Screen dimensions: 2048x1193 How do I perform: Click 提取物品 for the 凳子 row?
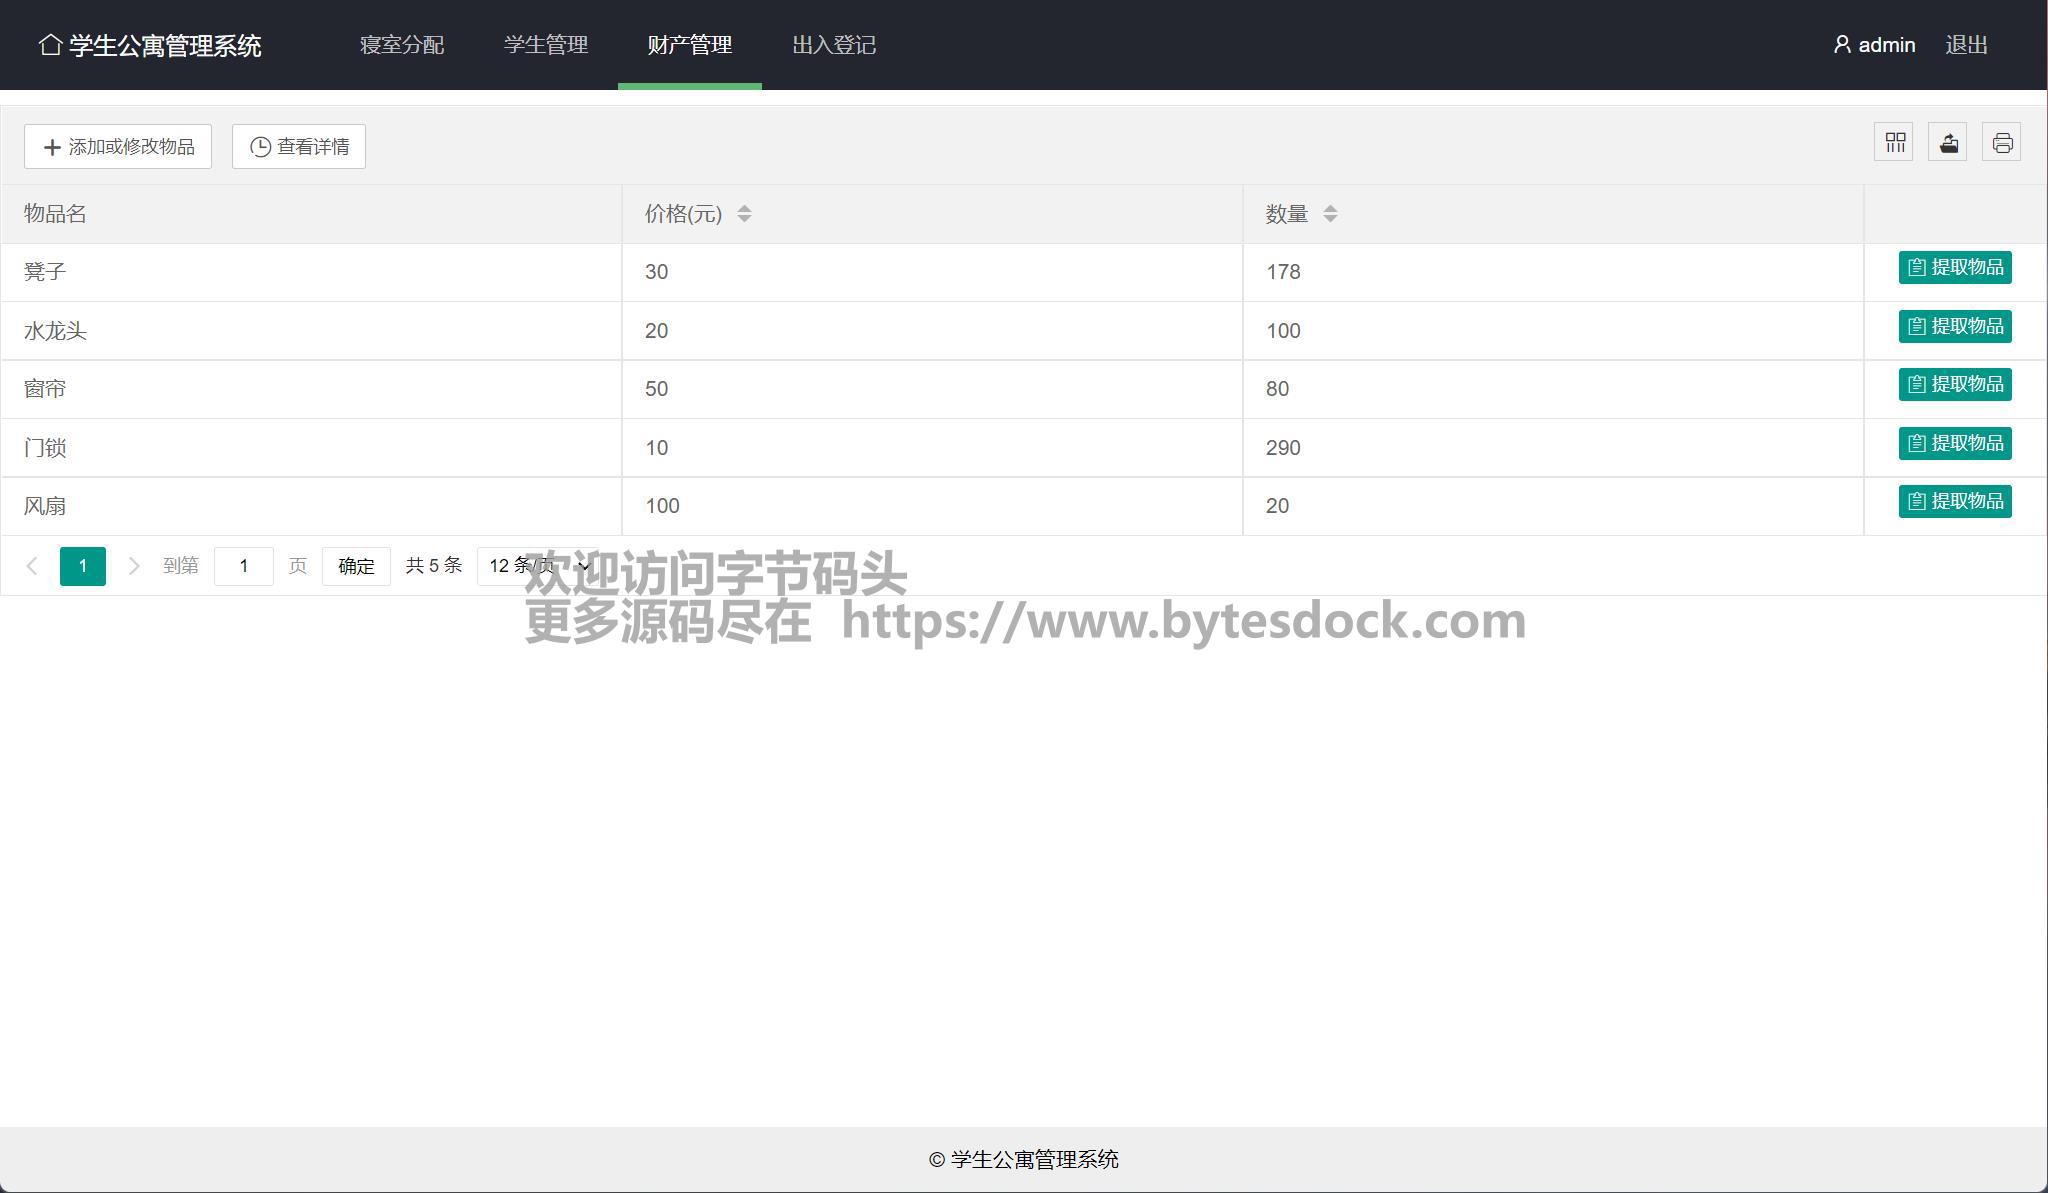click(x=1955, y=268)
